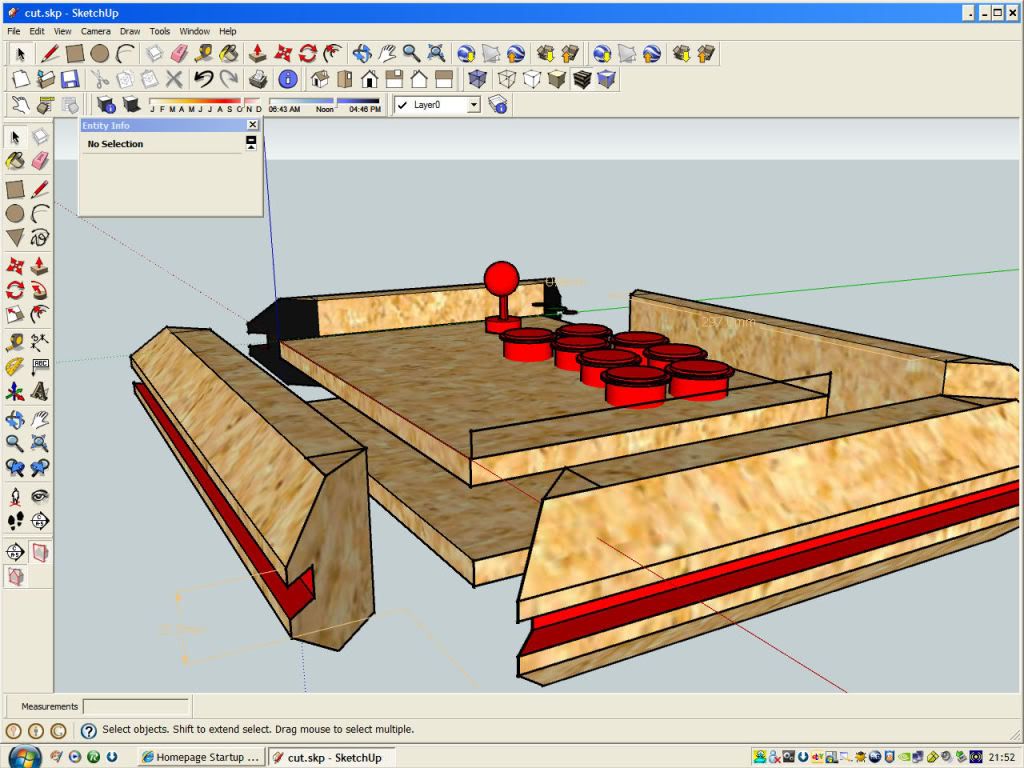Enable Wireframe face style
The image size is (1024, 768).
[507, 80]
